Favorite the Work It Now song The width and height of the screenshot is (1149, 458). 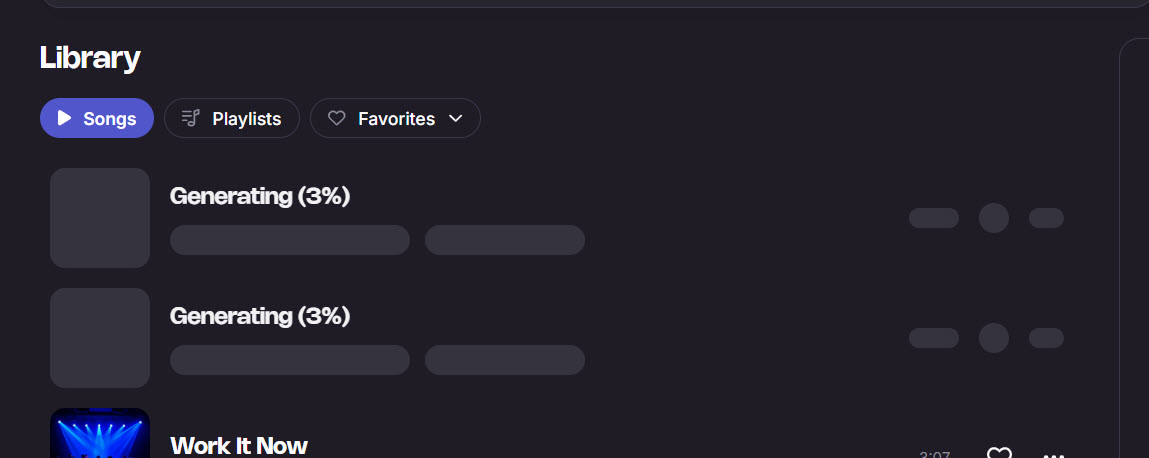[999, 453]
